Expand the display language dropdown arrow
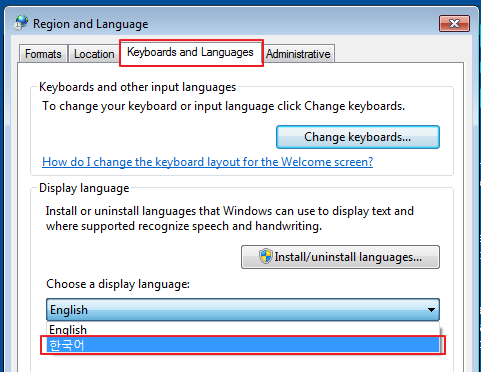Screen dimensions: 481x372 click(431, 310)
